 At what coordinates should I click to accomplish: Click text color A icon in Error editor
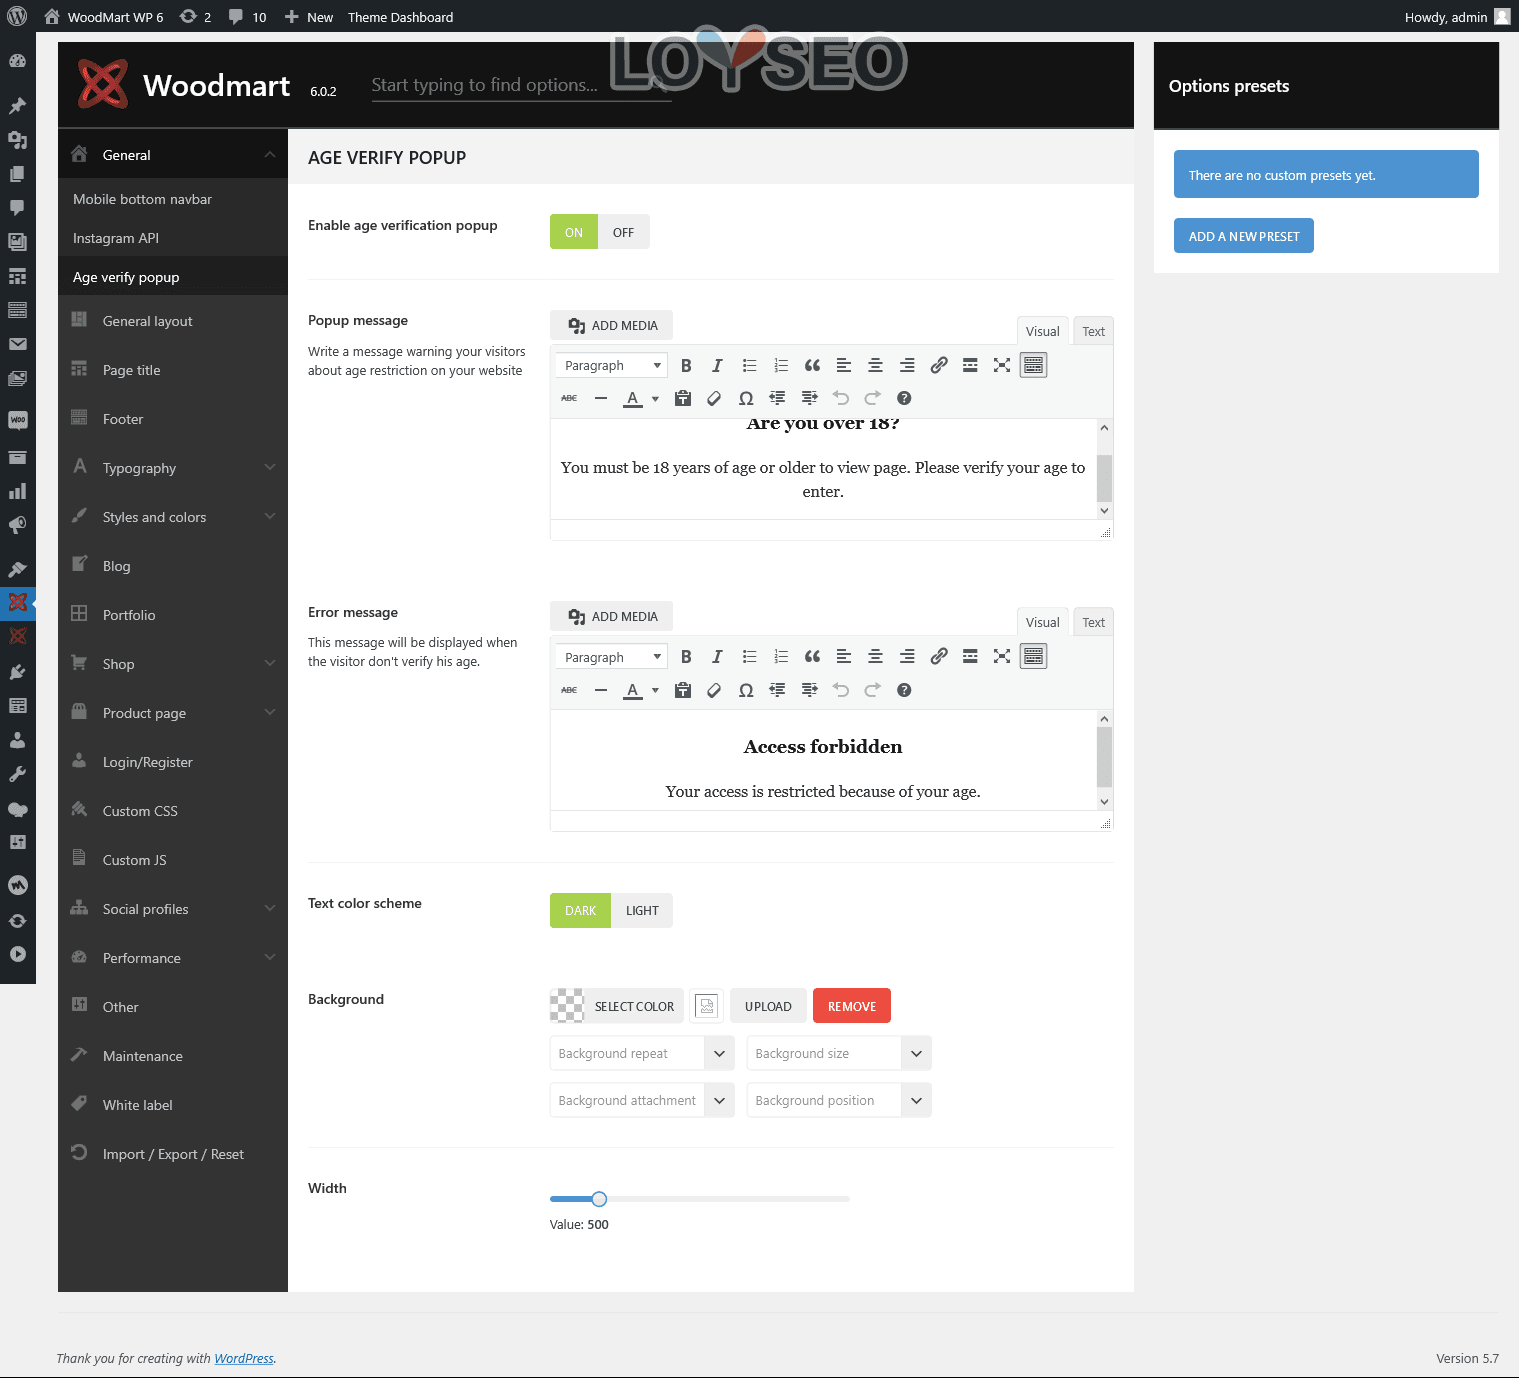tap(632, 690)
